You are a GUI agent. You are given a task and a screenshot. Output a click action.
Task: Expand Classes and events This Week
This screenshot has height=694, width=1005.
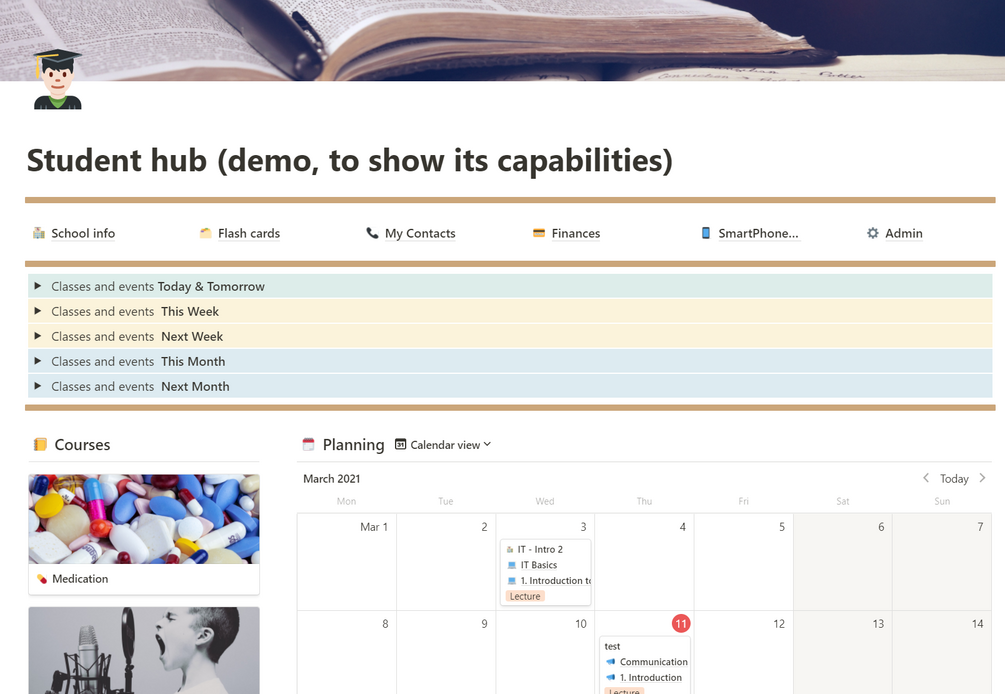[x=38, y=311]
